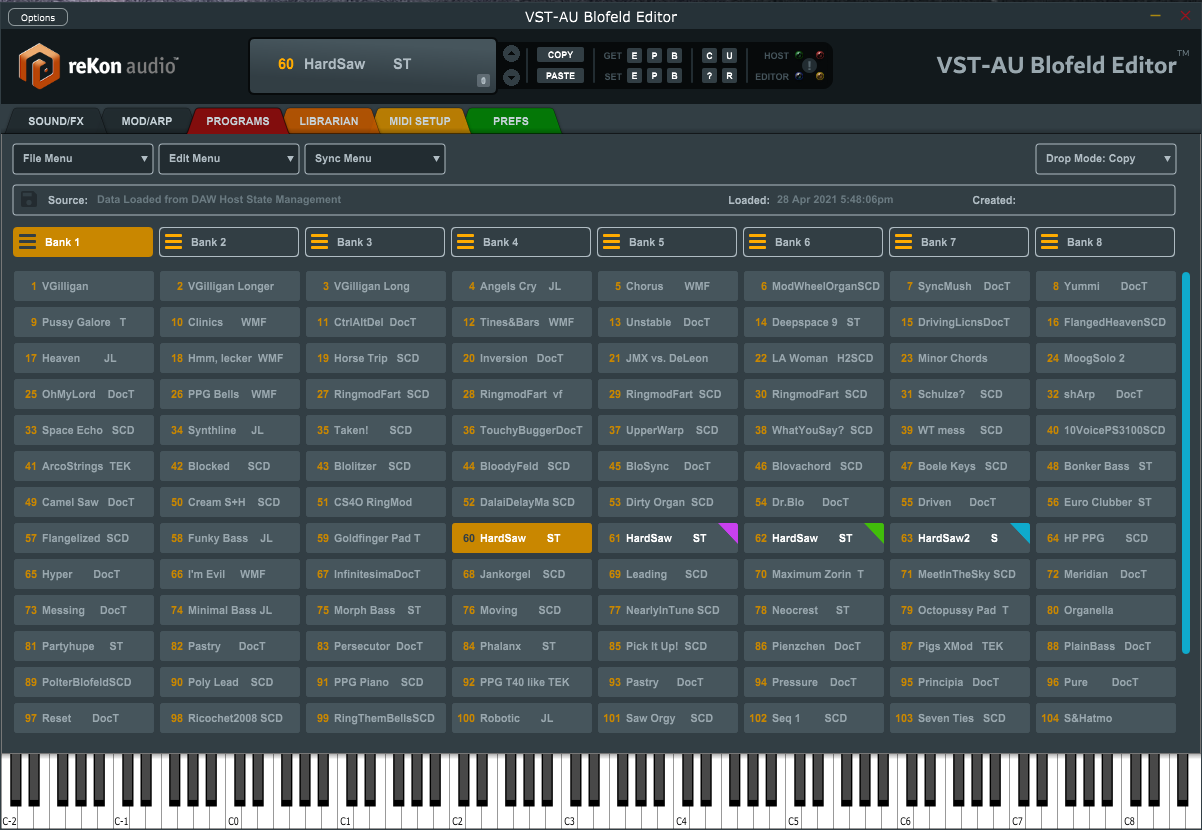Click the 60 HardSaw ST program display
The width and height of the screenshot is (1202, 830).
point(372,65)
